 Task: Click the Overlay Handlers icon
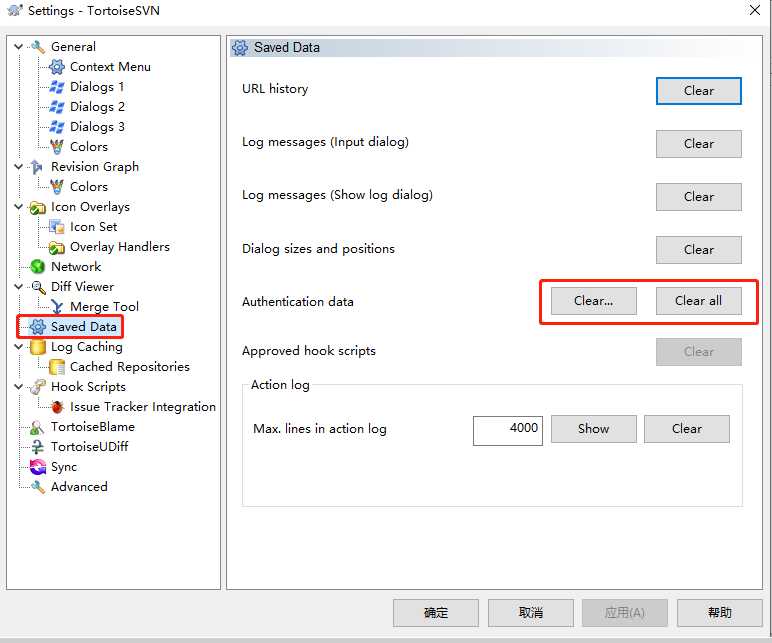tap(57, 247)
